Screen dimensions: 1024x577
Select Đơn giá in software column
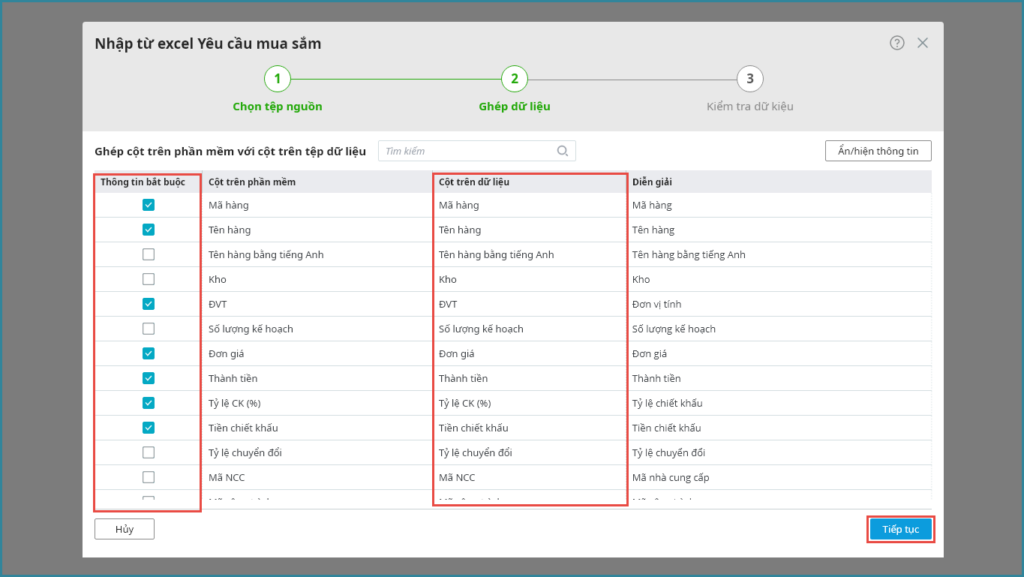pos(317,354)
